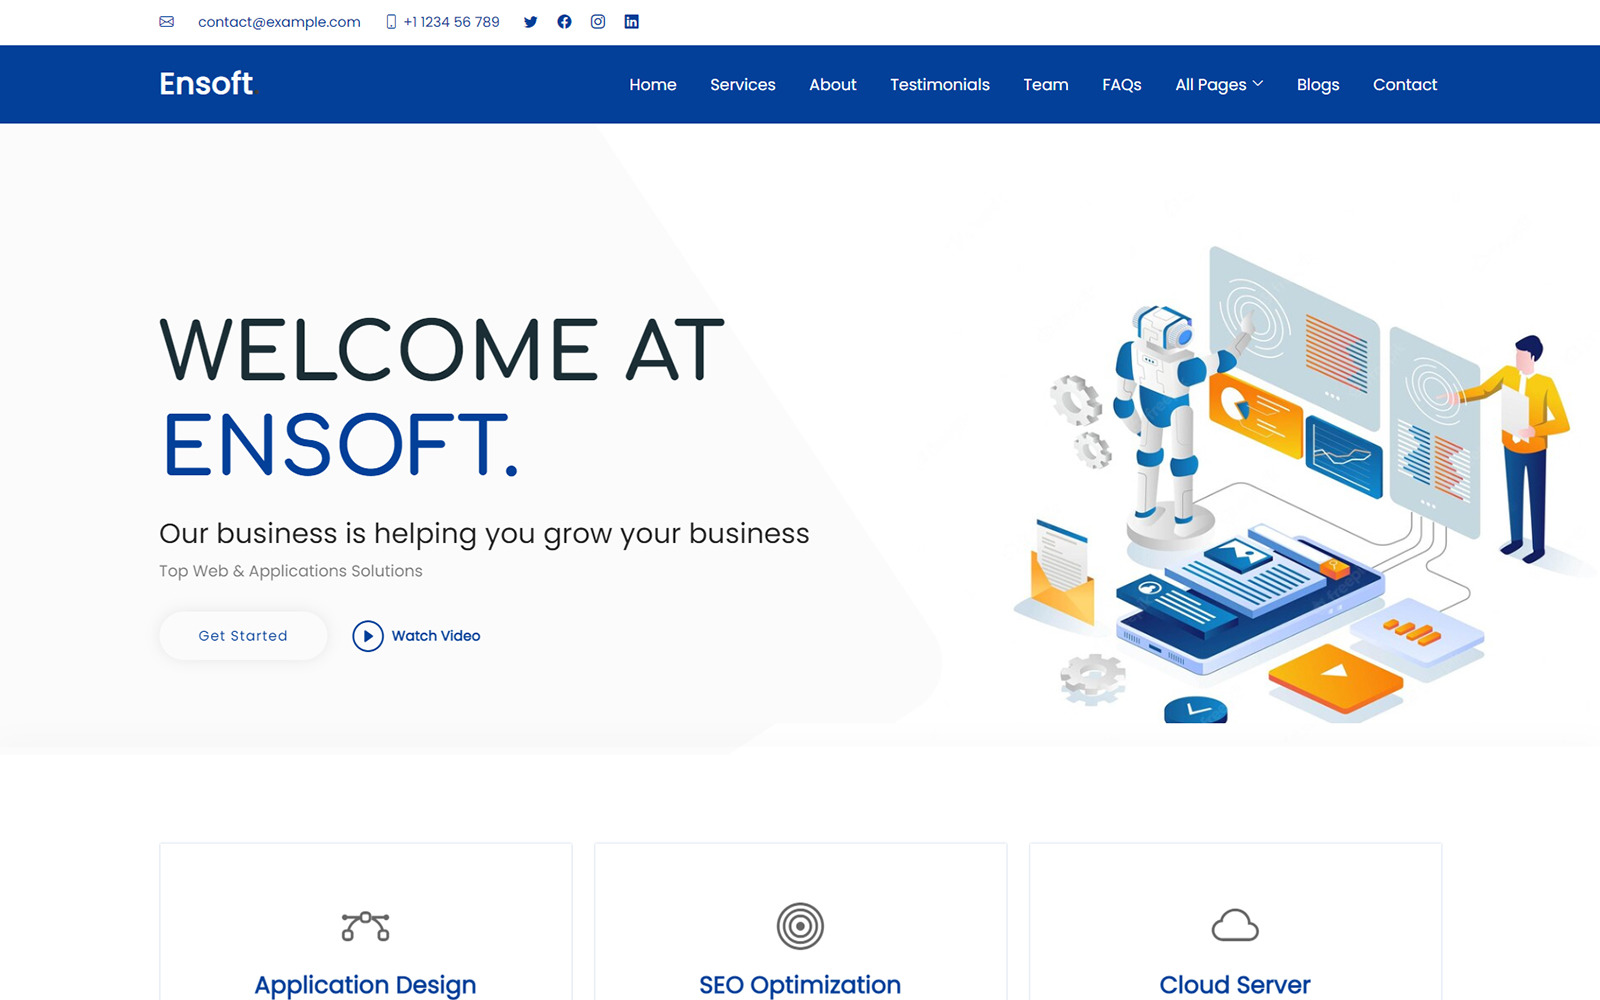Visit the Instagram profile icon

597,21
